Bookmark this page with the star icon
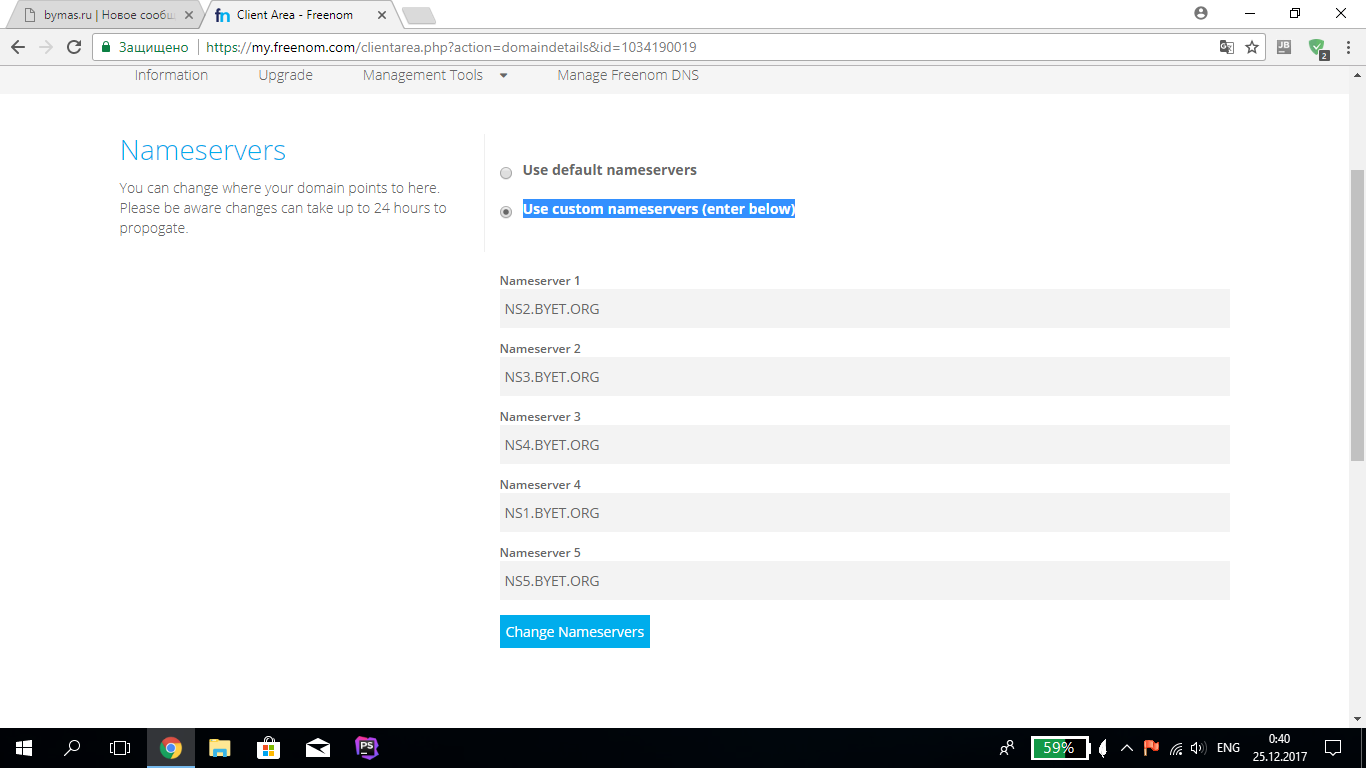Screen dimensions: 1366x768 tap(1251, 47)
